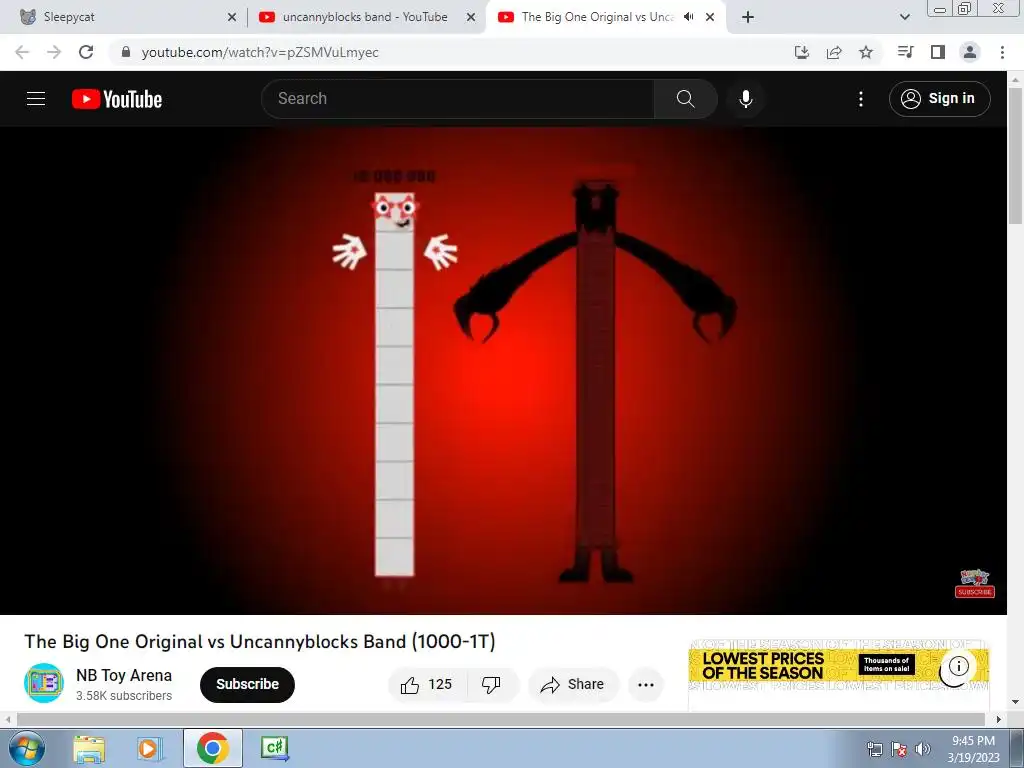Share this video

(x=573, y=684)
